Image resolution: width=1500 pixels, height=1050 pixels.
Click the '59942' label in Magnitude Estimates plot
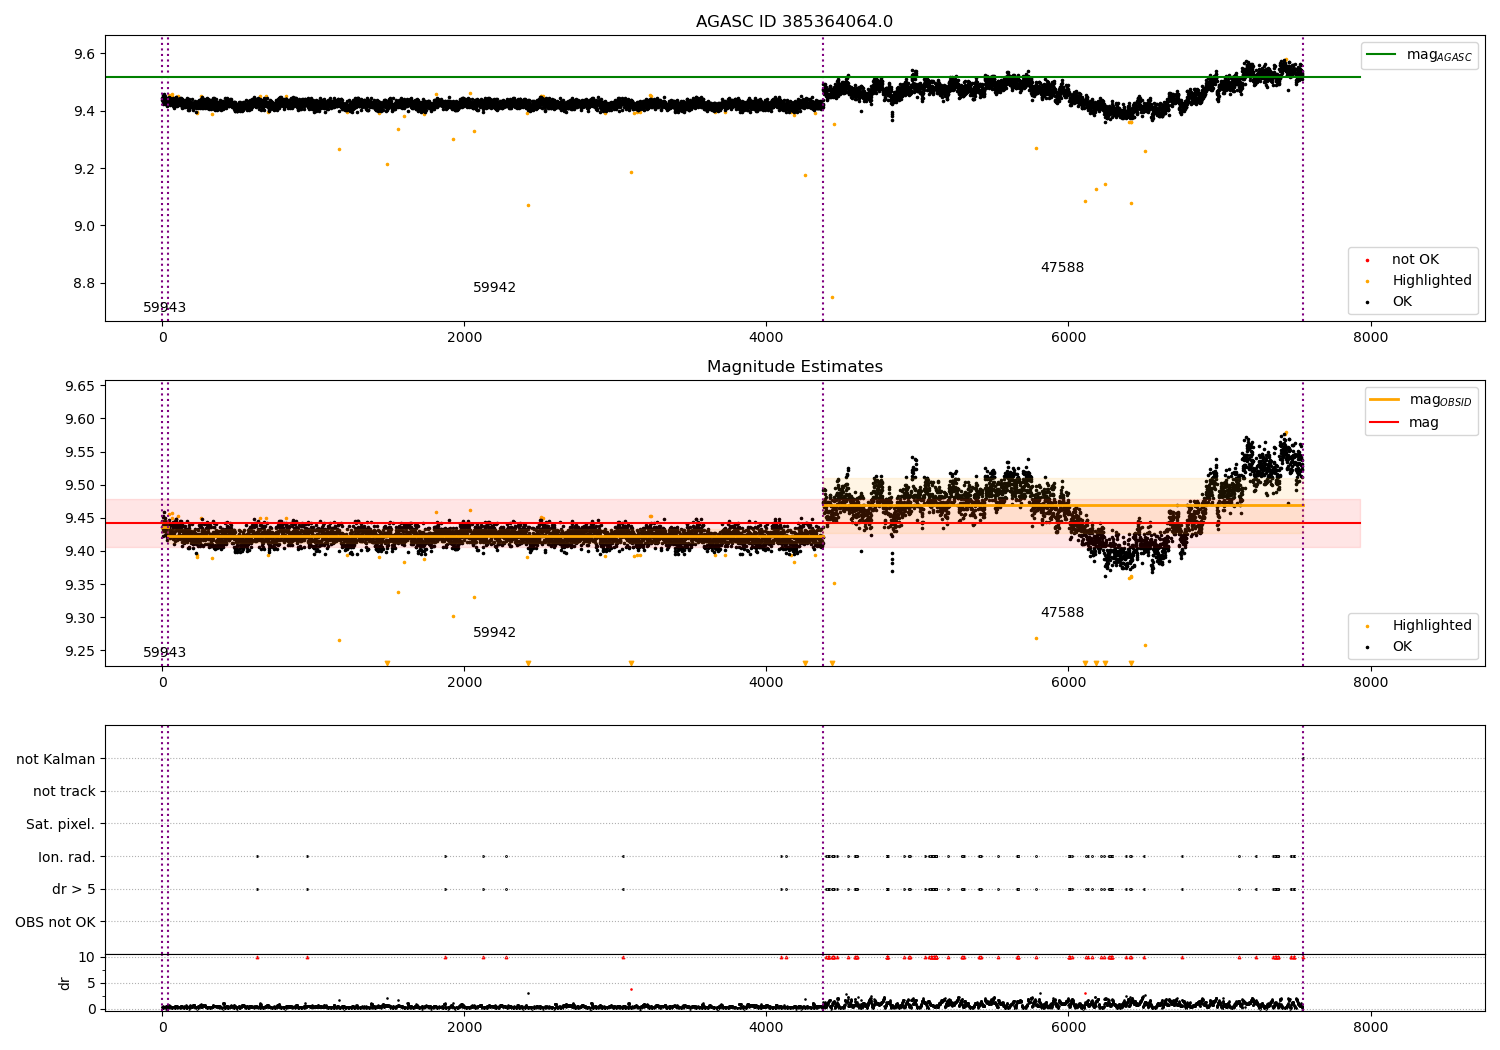tap(494, 633)
